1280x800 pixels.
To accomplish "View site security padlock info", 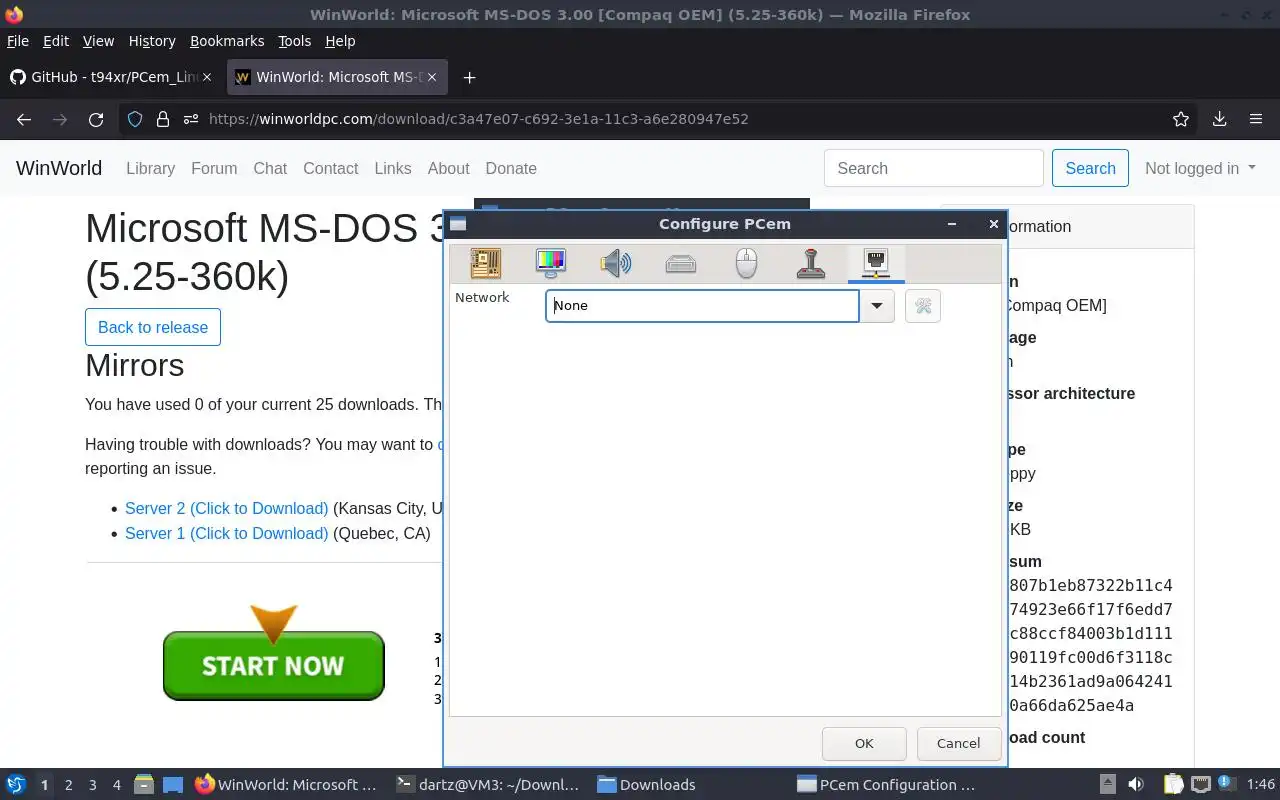I will click(x=163, y=119).
